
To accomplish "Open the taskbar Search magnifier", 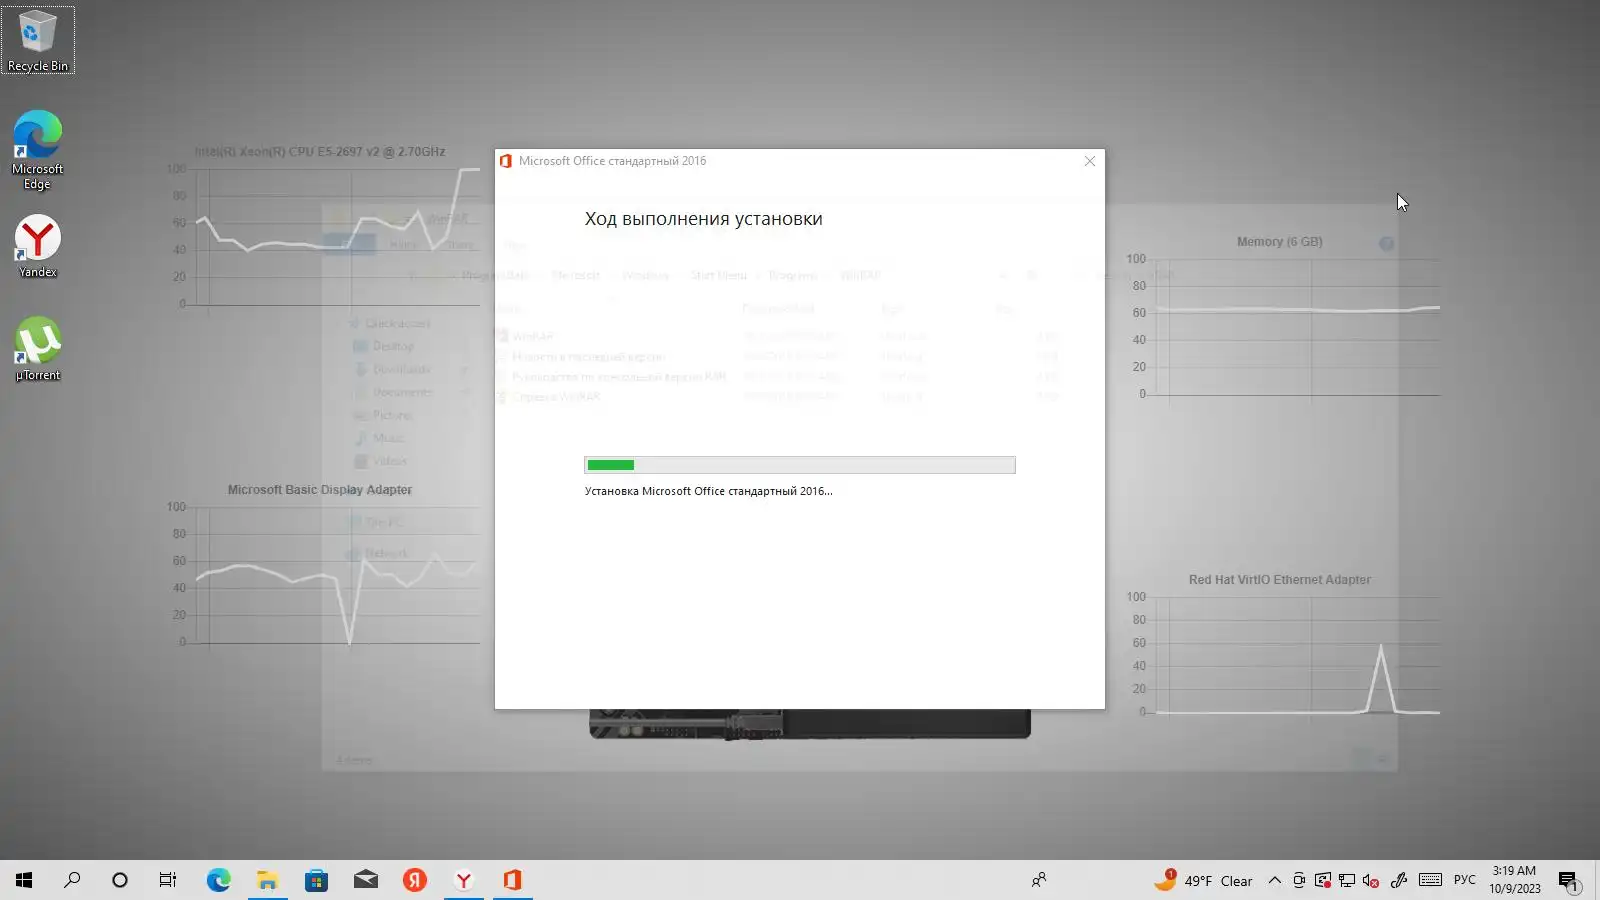I will (x=72, y=880).
